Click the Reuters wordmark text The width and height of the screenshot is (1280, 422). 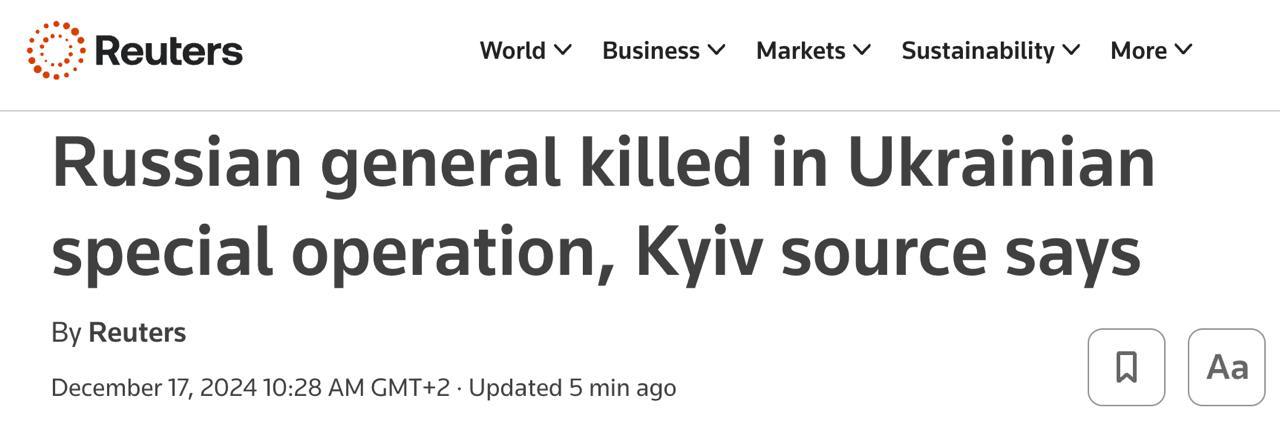(168, 50)
